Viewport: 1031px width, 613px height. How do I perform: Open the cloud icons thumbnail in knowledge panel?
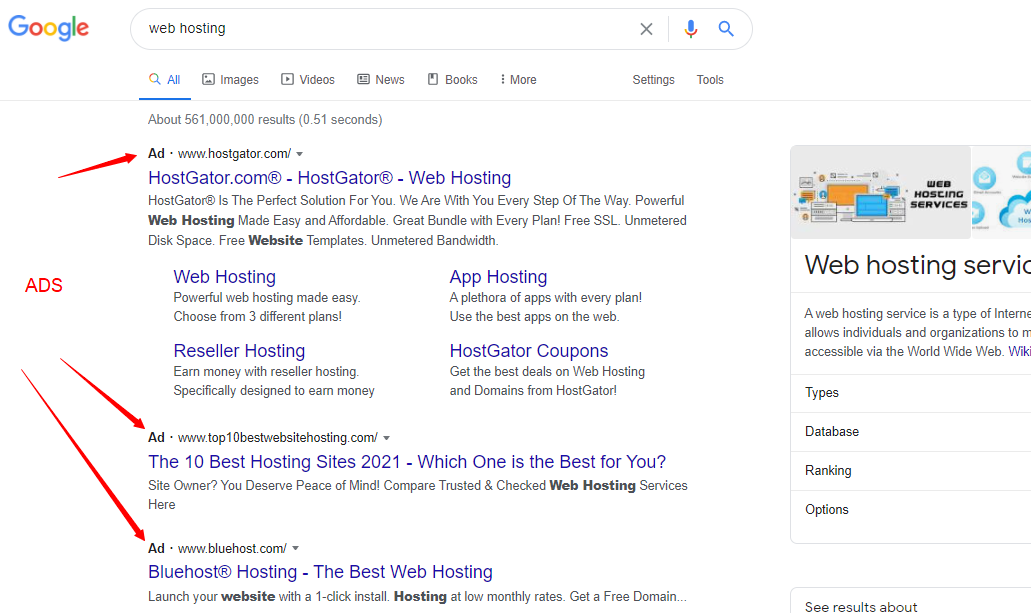click(x=1001, y=192)
